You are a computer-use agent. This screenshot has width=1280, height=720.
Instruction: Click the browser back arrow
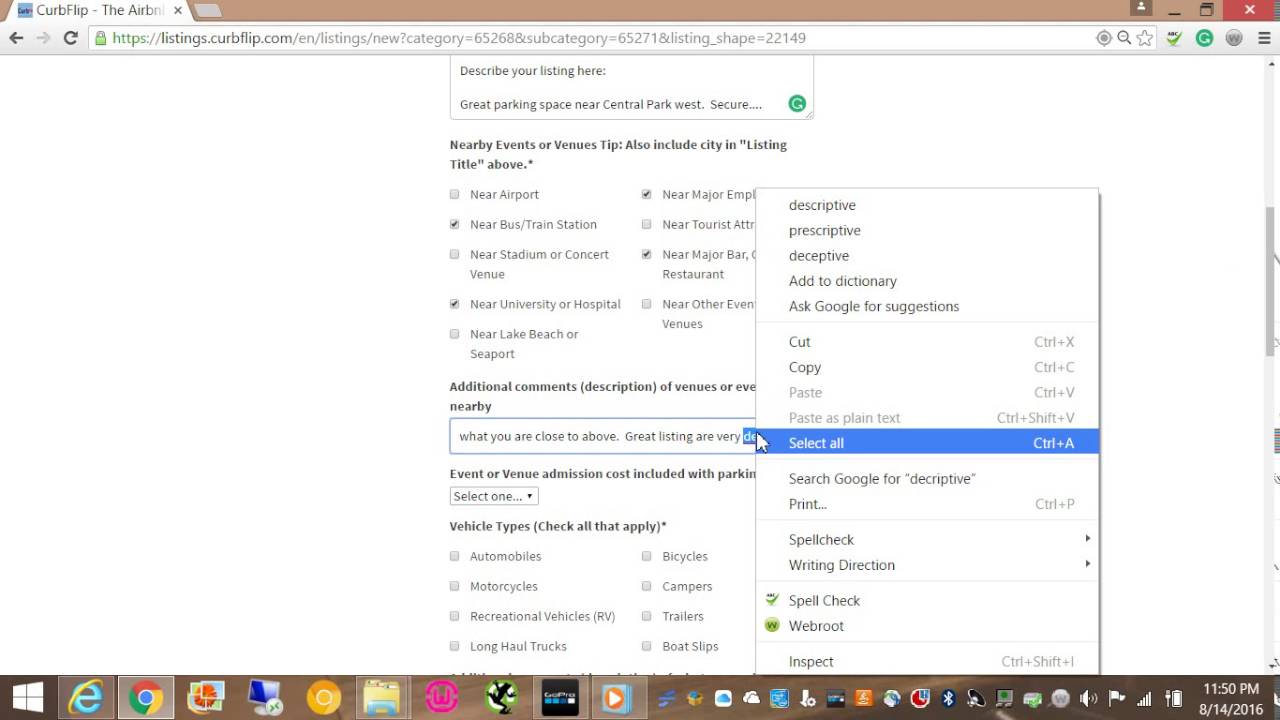point(16,38)
